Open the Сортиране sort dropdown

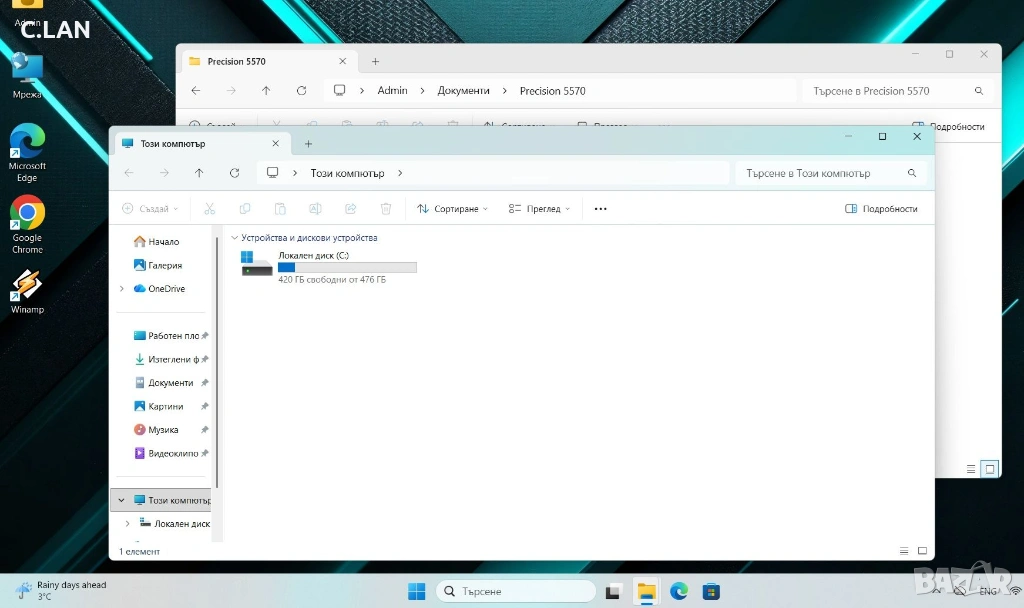click(x=453, y=209)
